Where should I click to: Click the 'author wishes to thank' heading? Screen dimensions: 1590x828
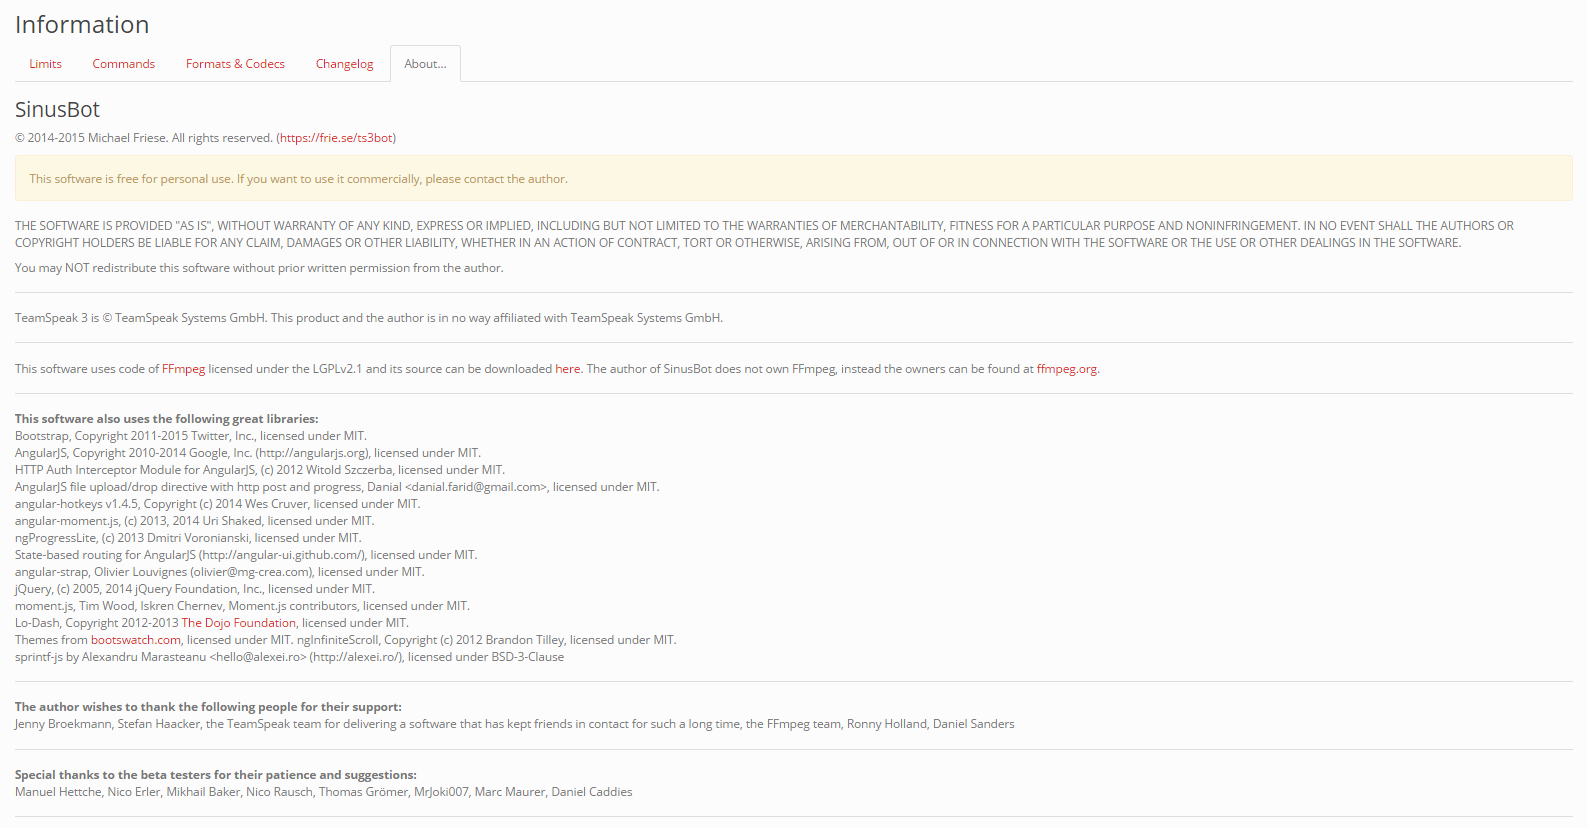point(208,707)
